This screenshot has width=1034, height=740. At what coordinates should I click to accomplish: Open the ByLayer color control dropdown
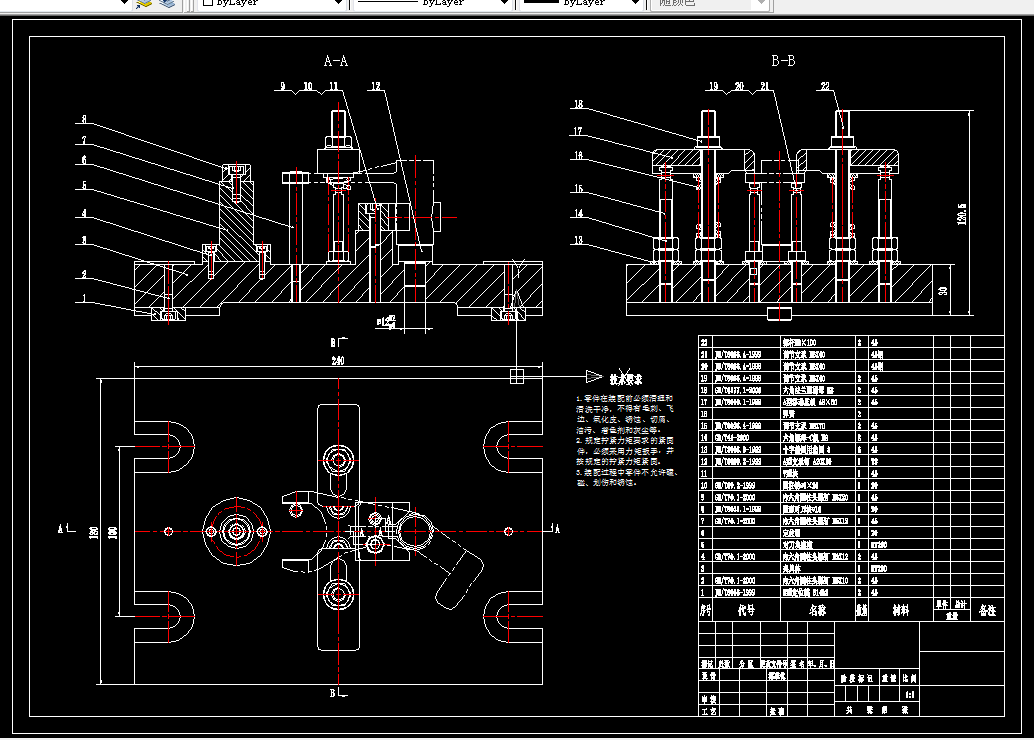[272, 3]
